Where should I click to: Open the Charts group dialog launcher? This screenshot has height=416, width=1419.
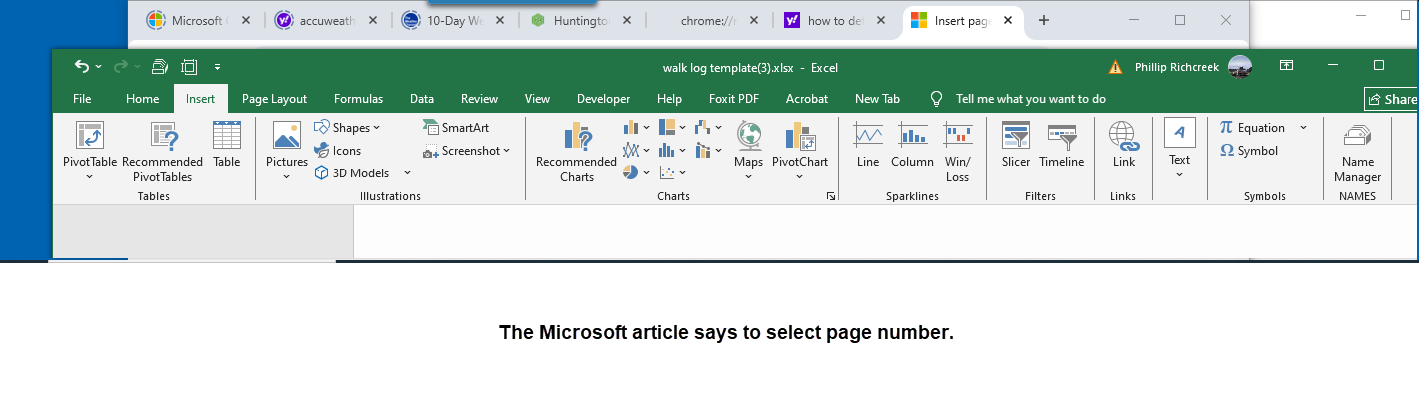(x=831, y=197)
